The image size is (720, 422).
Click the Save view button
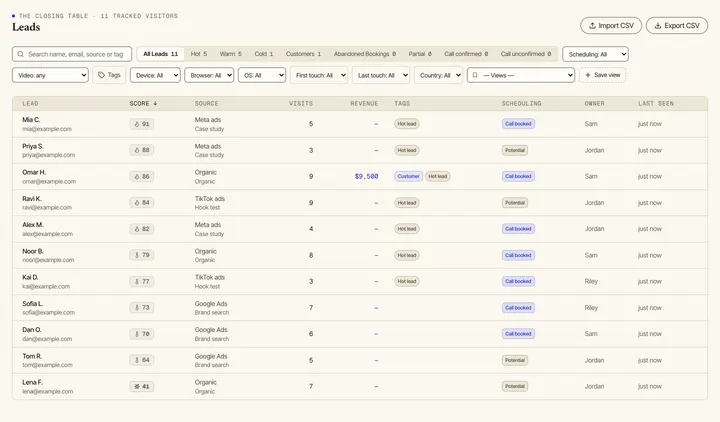(x=602, y=75)
